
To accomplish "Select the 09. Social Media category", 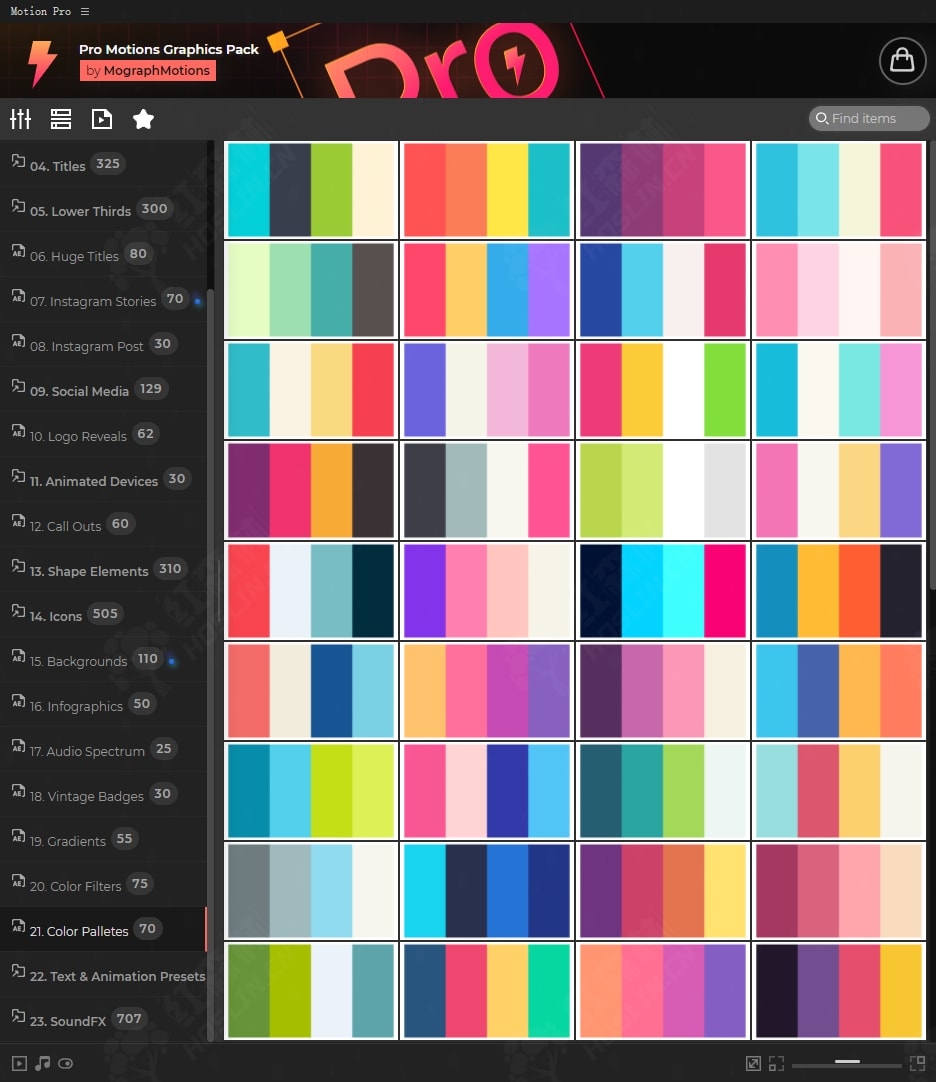I will (x=104, y=389).
